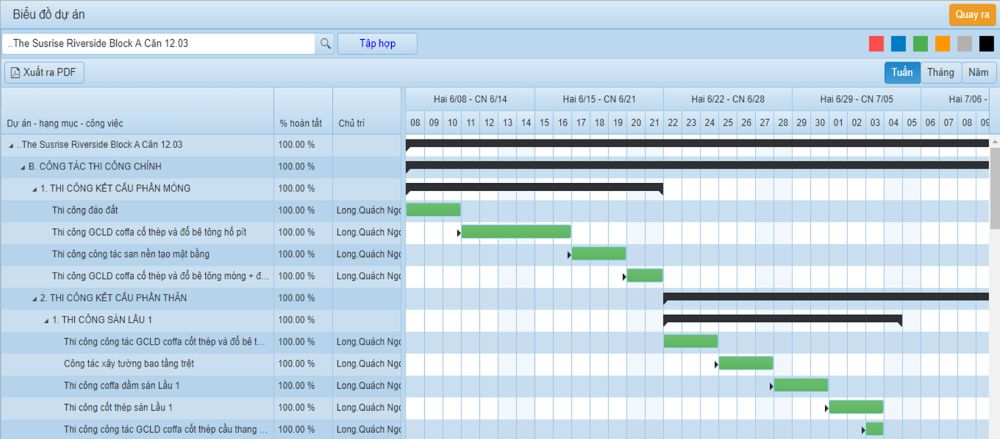This screenshot has width=1000, height=439.
Task: Click the Quay ra button
Action: (x=971, y=15)
